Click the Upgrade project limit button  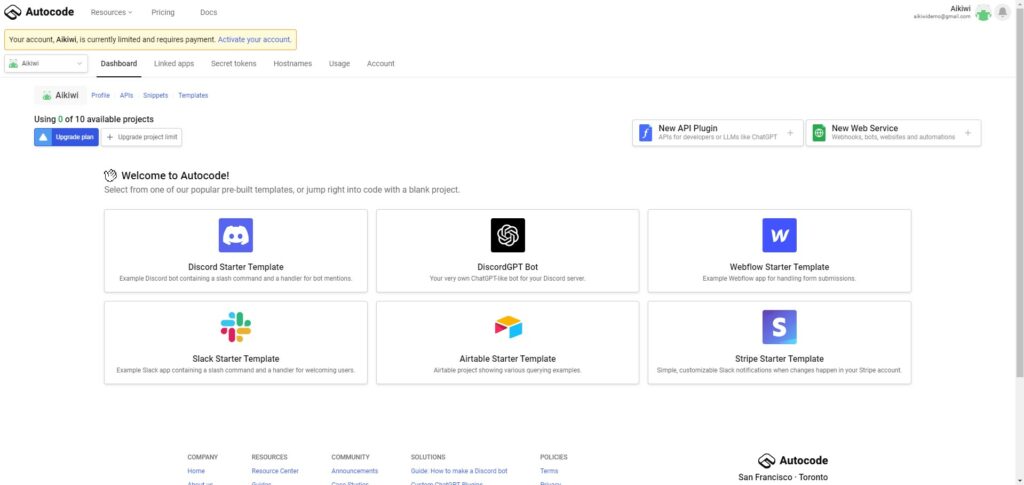coord(141,137)
